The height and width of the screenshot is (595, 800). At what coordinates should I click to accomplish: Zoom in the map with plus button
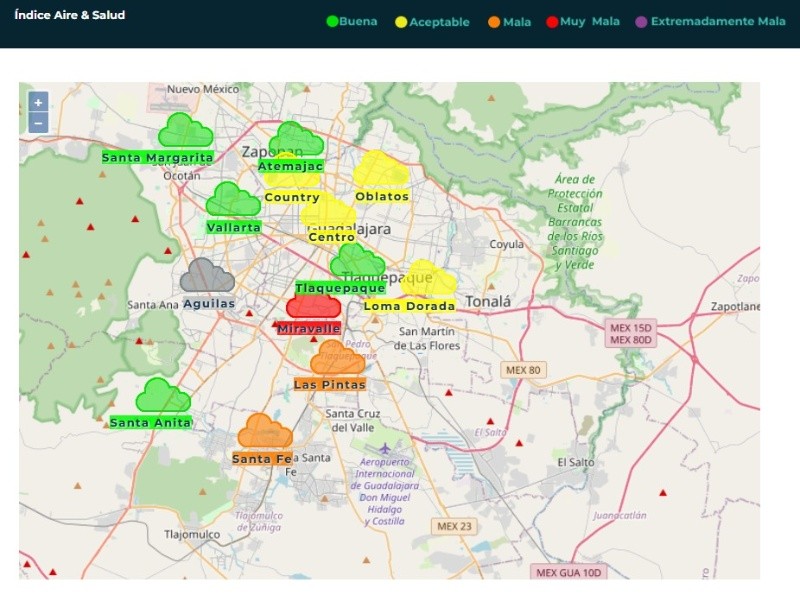(38, 102)
